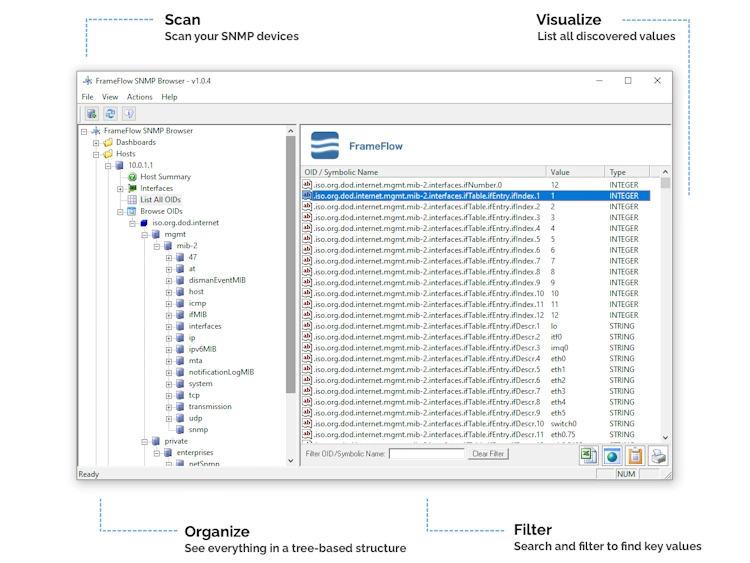The image size is (750, 563).
Task: Click the iso.org.dod.internet node icon
Action: coord(144,223)
